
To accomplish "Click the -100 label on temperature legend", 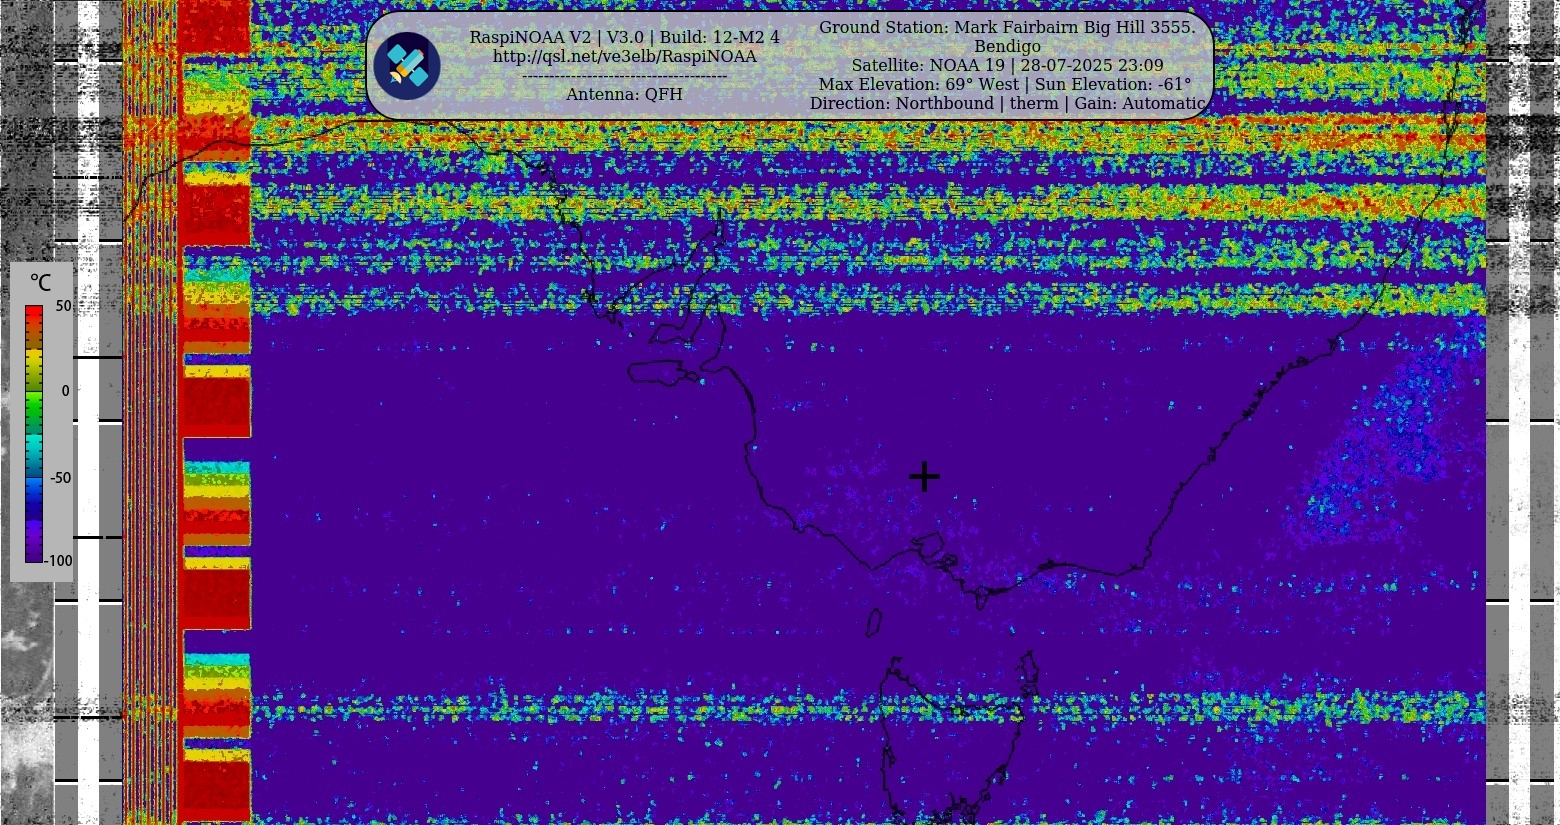I will pyautogui.click(x=59, y=561).
